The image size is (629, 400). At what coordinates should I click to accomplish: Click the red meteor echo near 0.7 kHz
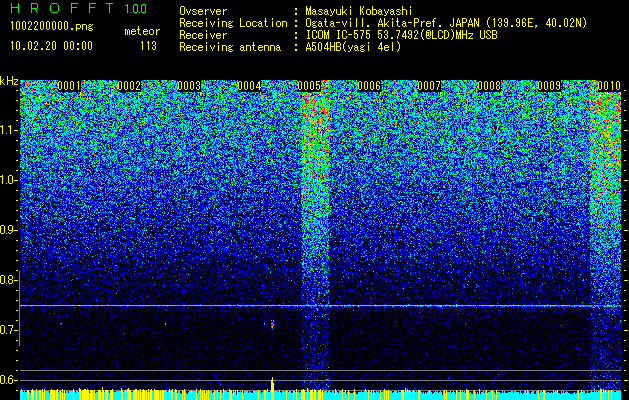point(272,325)
